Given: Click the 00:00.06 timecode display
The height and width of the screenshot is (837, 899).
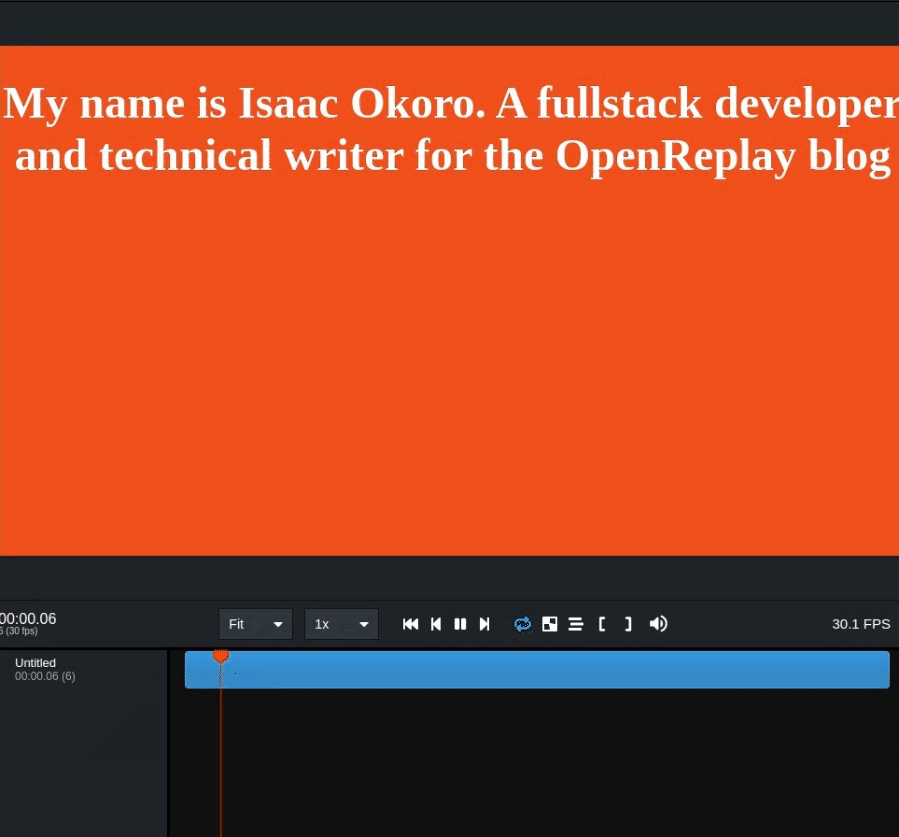Looking at the screenshot, I should coord(28,619).
